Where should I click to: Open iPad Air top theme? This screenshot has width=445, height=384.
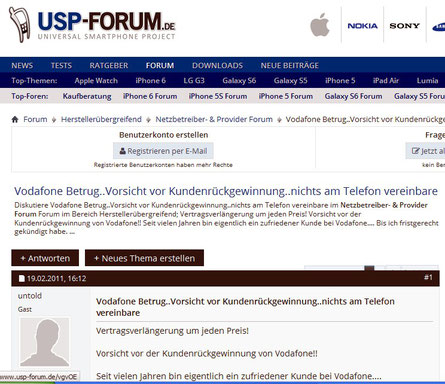tap(386, 81)
